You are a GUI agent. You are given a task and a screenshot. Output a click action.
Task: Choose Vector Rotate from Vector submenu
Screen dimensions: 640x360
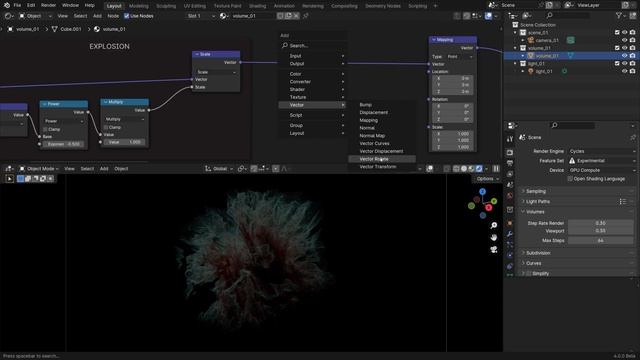click(x=382, y=159)
